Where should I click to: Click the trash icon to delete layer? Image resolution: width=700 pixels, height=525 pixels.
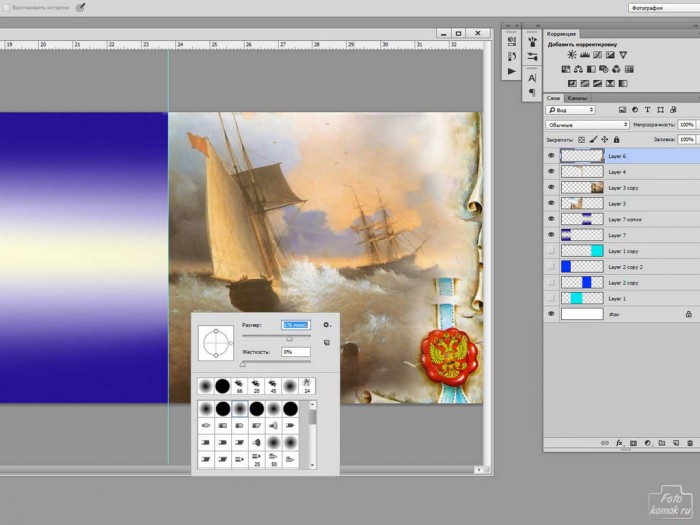pos(690,443)
